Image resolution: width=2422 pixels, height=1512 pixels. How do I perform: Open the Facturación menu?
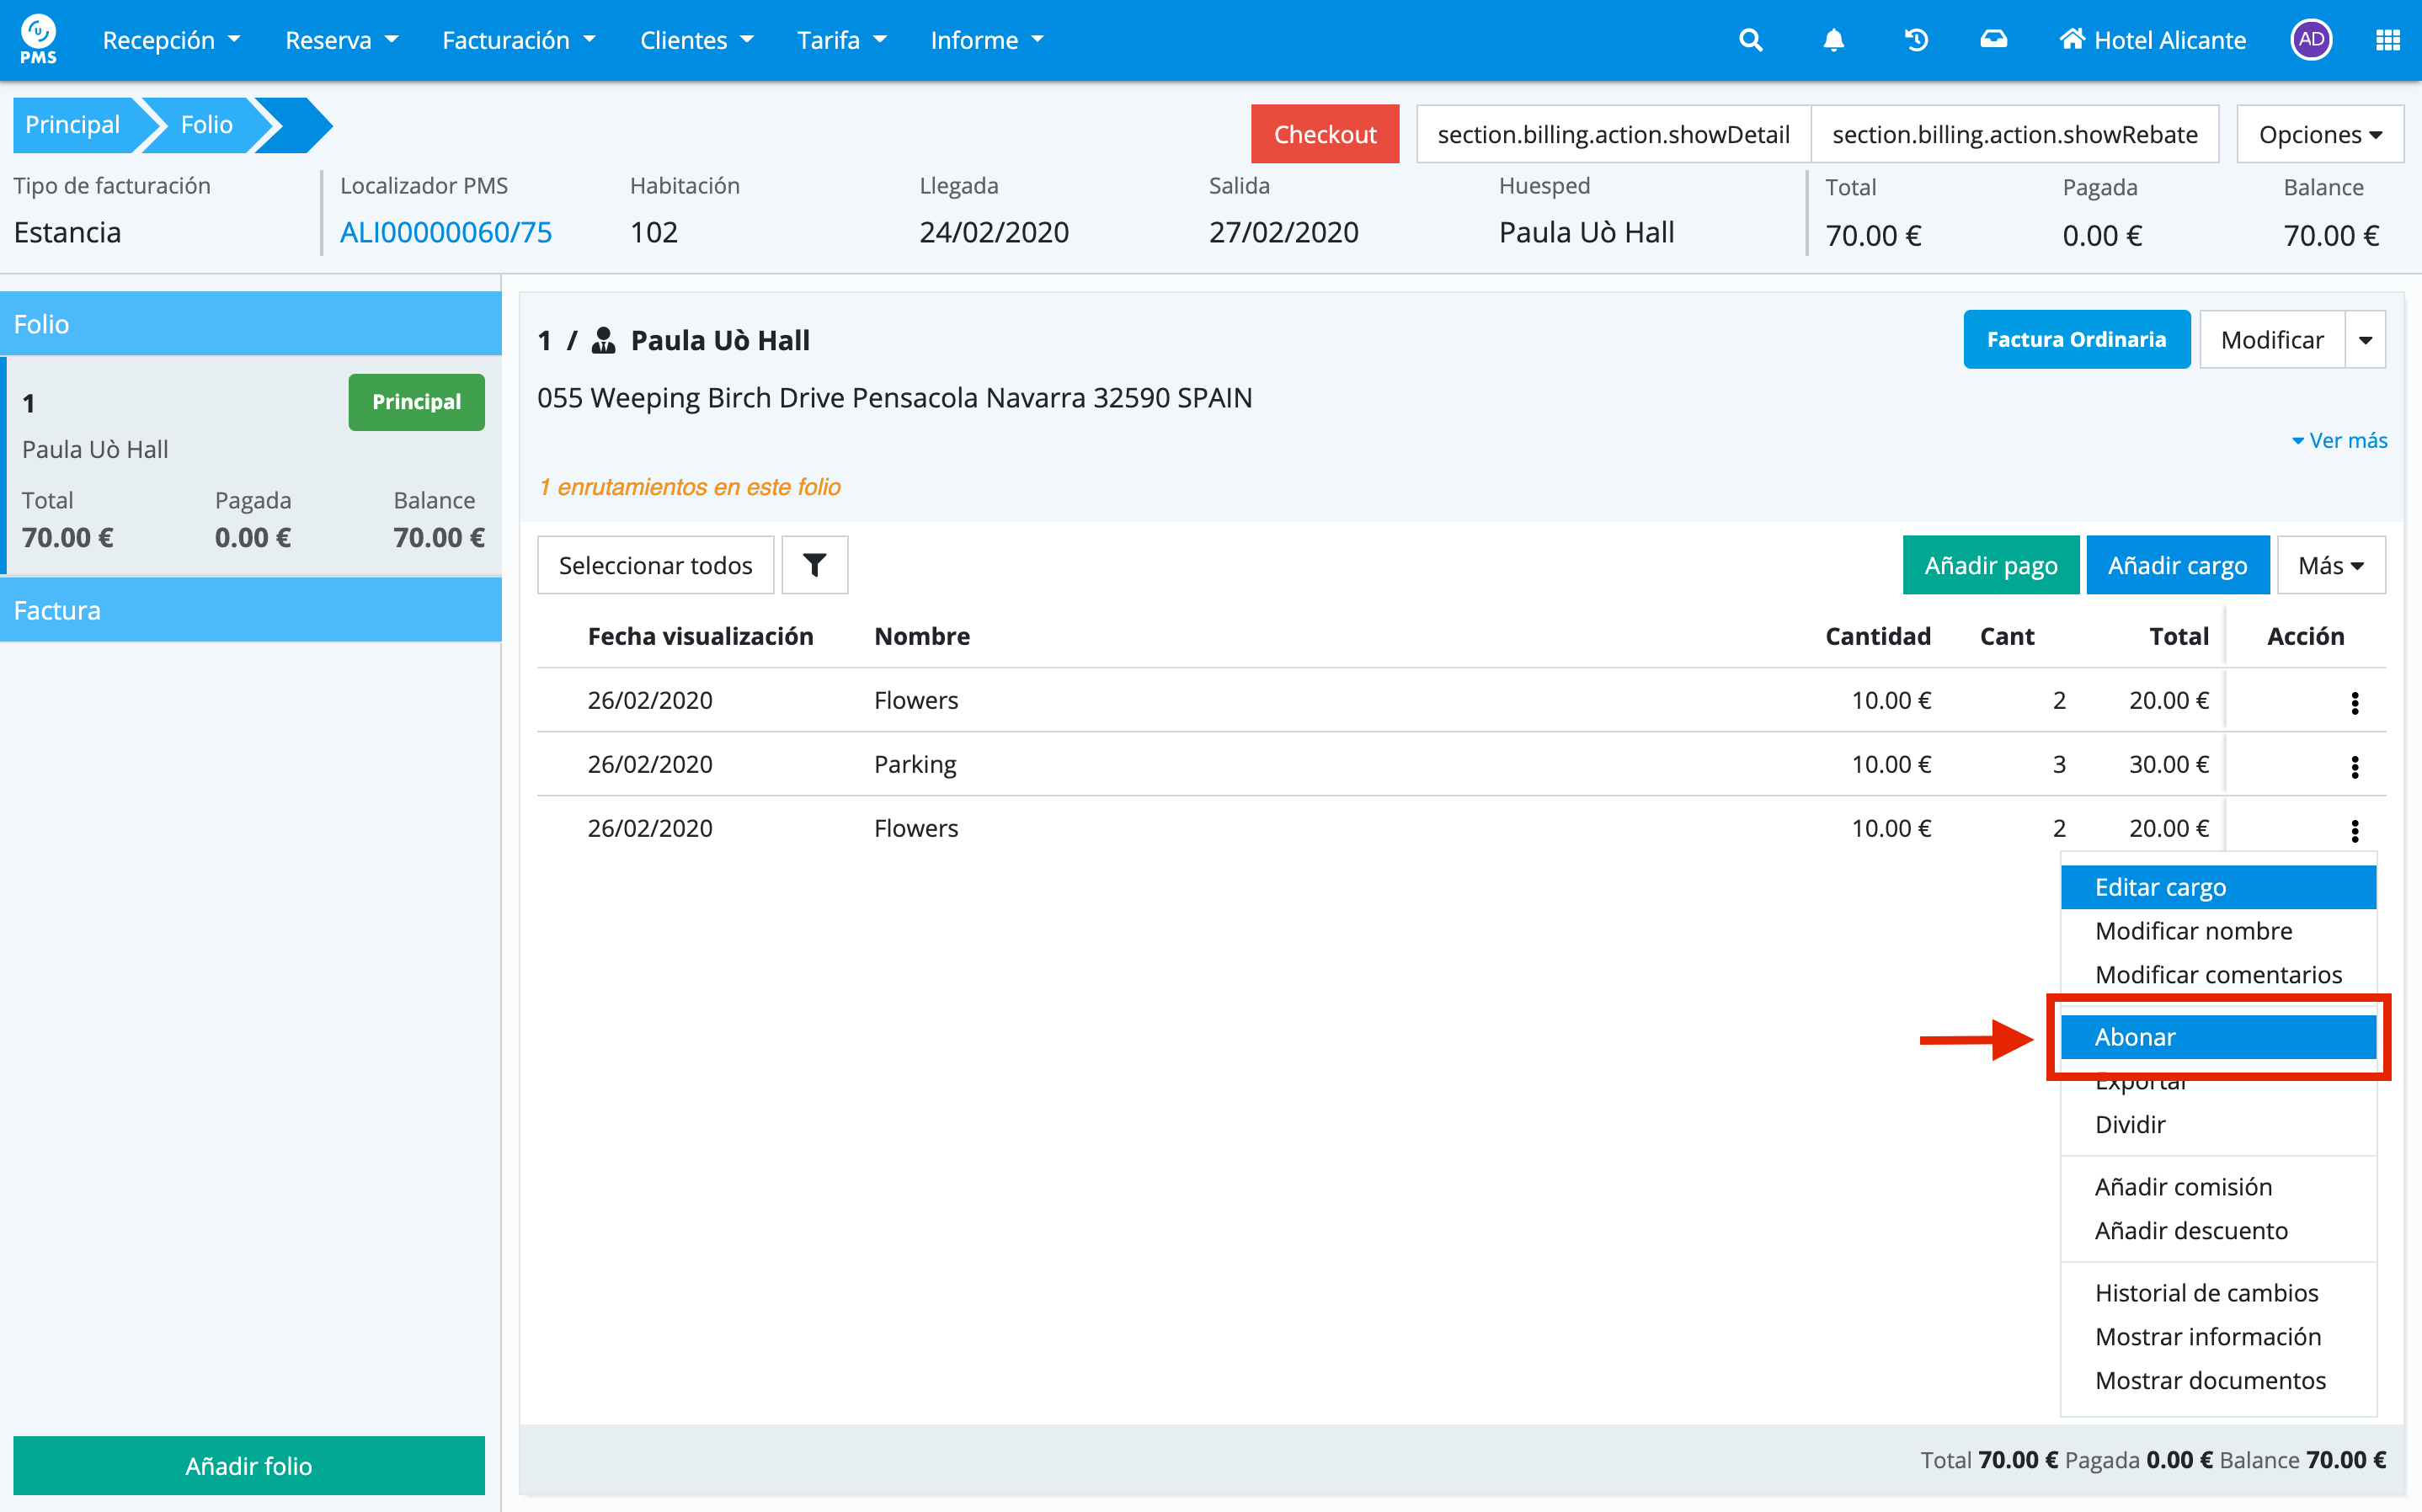click(x=518, y=40)
